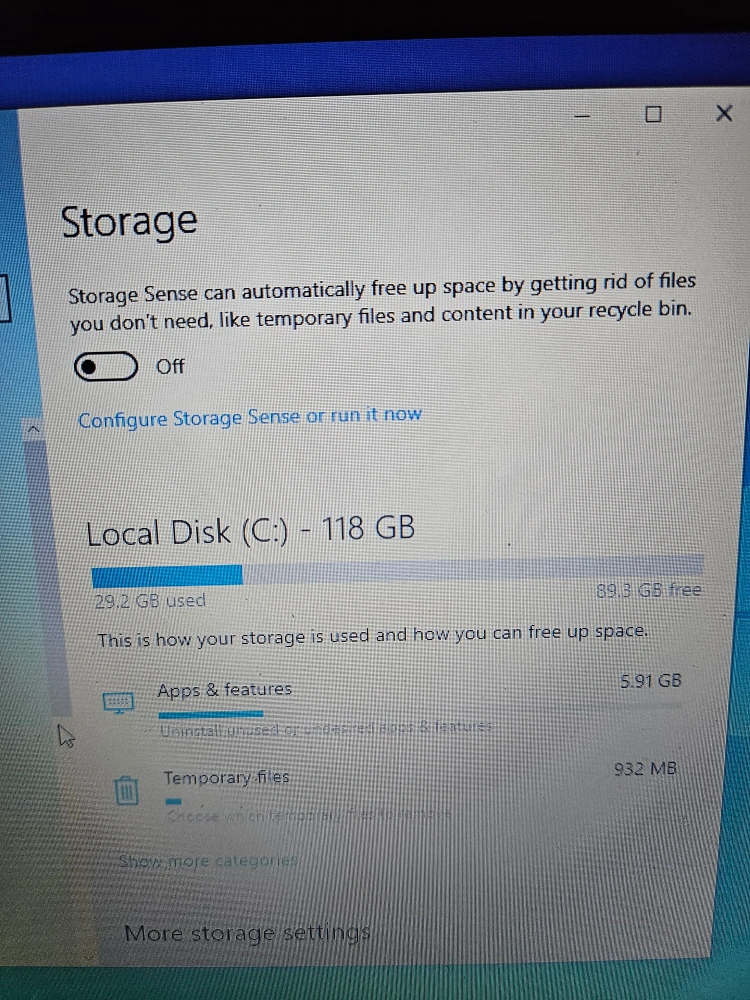Maximize the Settings window
The height and width of the screenshot is (1000, 750).
[x=653, y=114]
